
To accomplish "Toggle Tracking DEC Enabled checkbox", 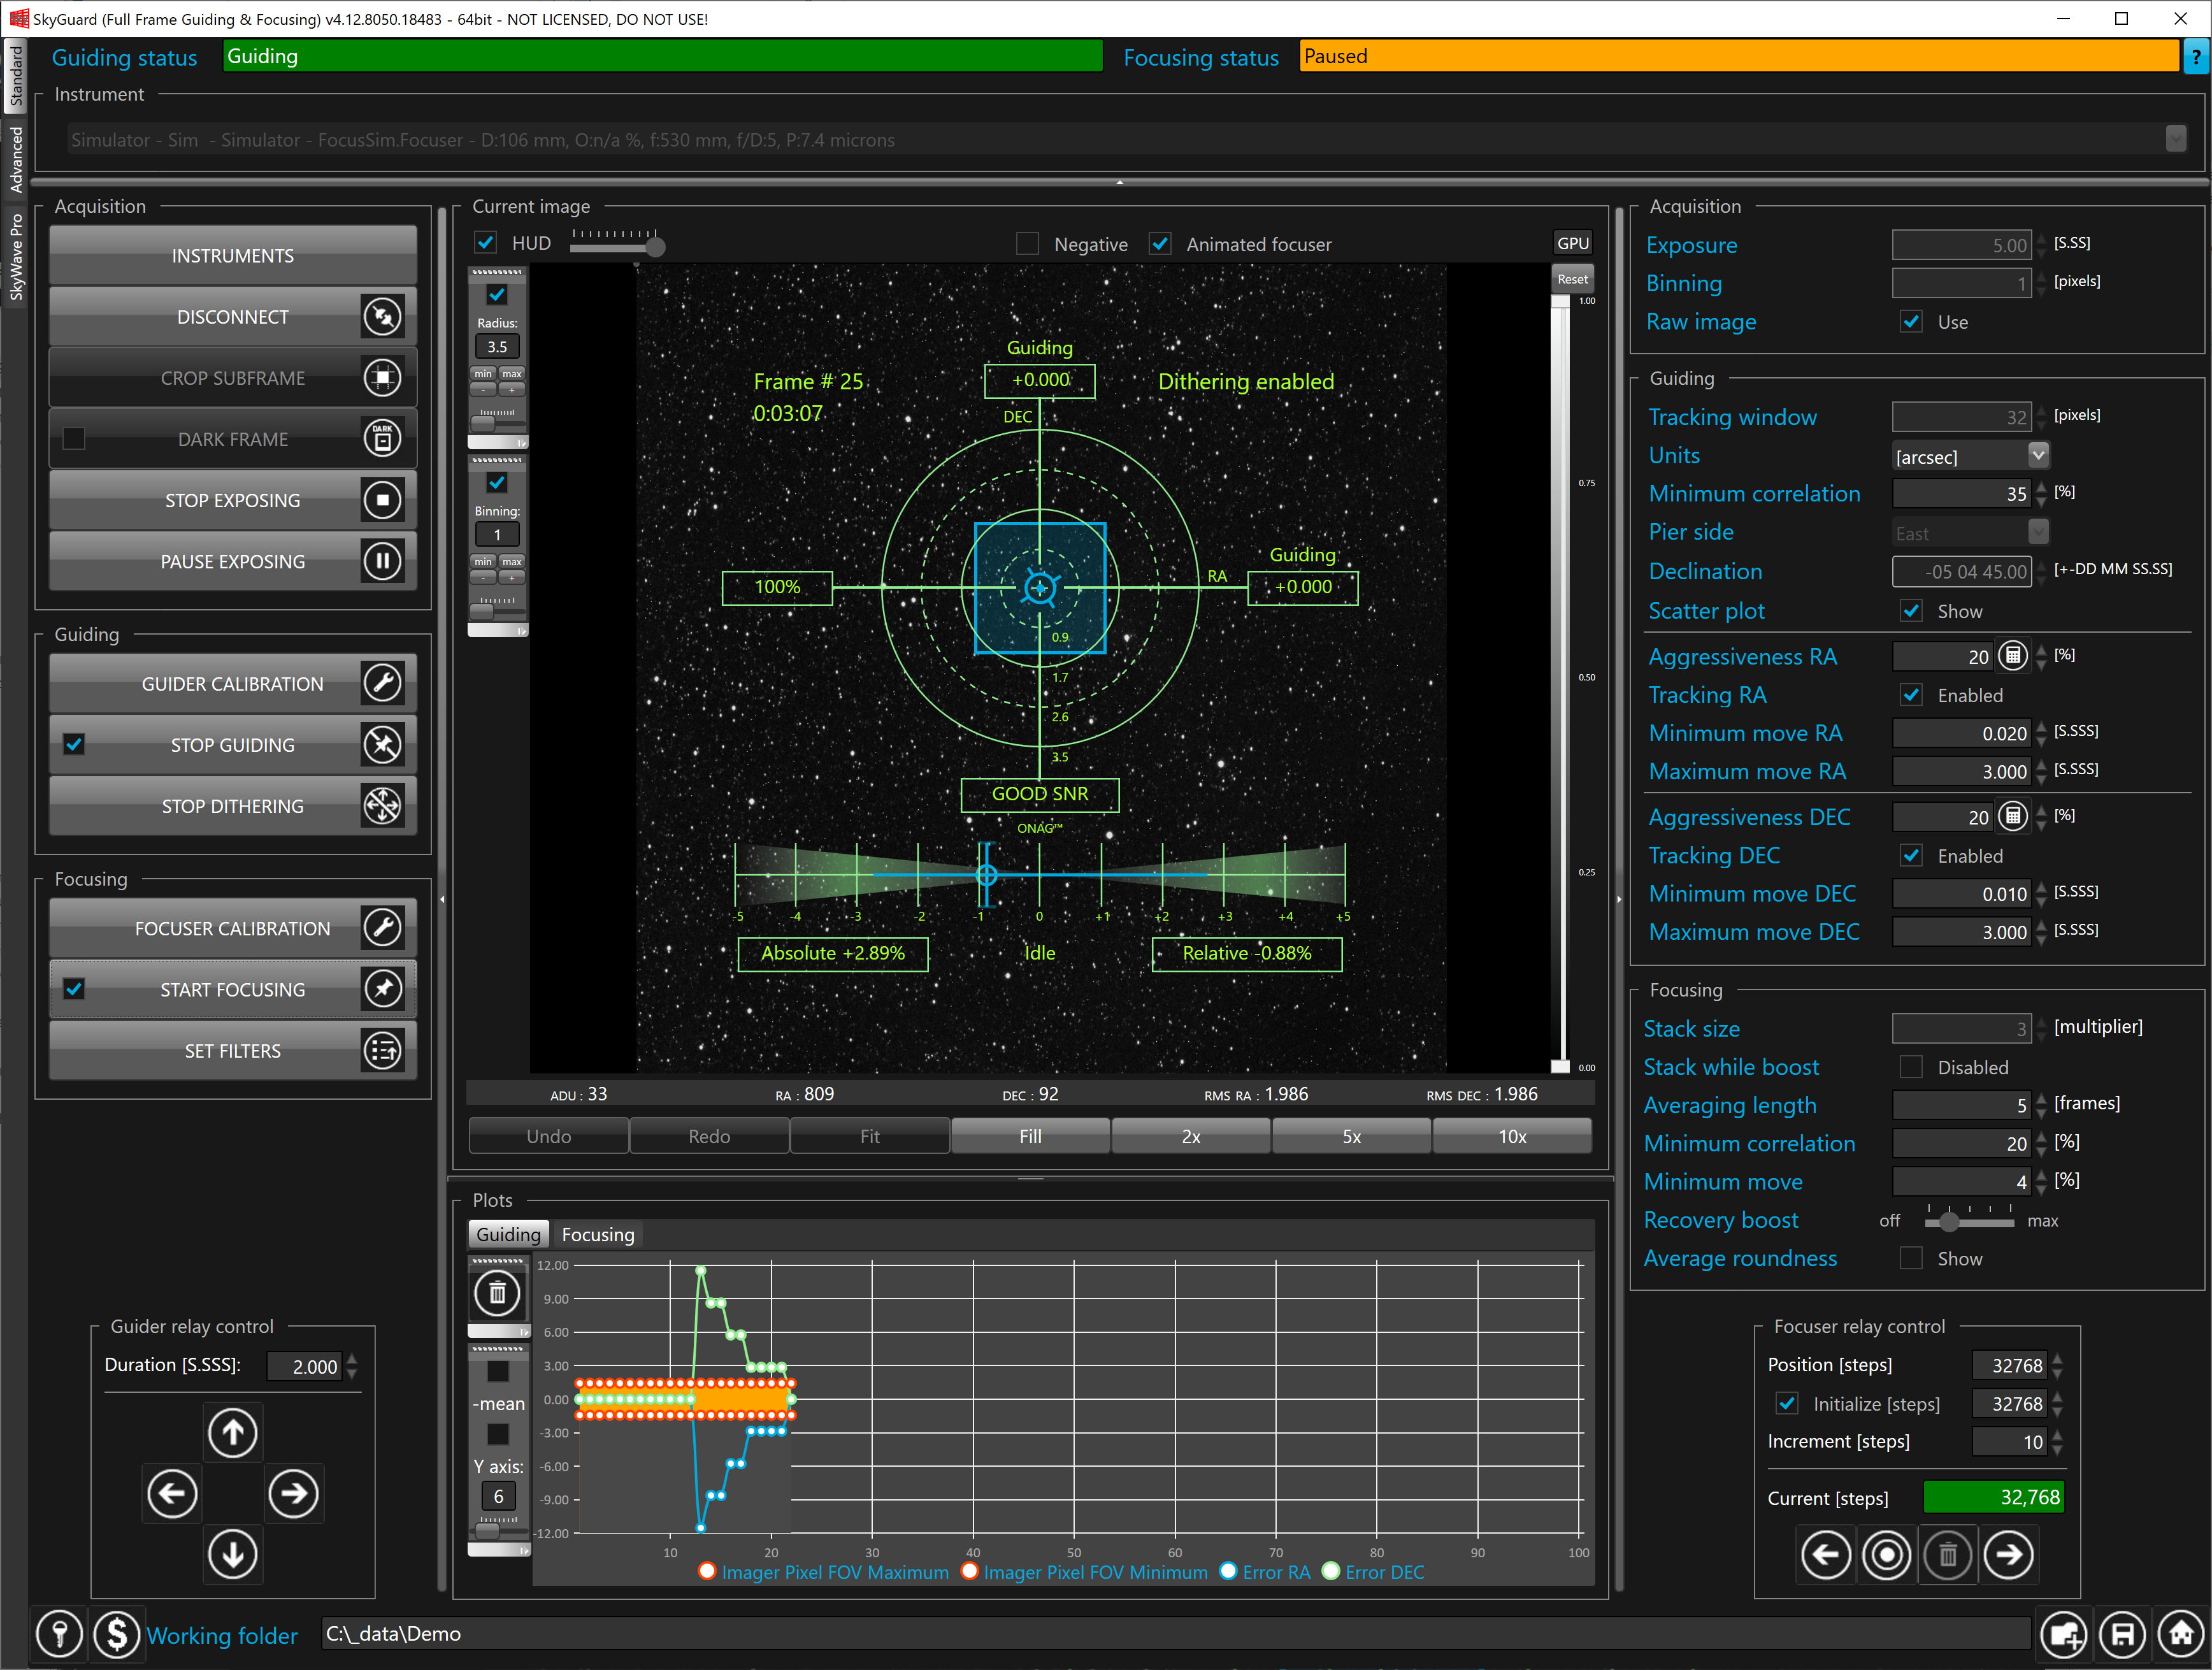I will click(x=1911, y=856).
